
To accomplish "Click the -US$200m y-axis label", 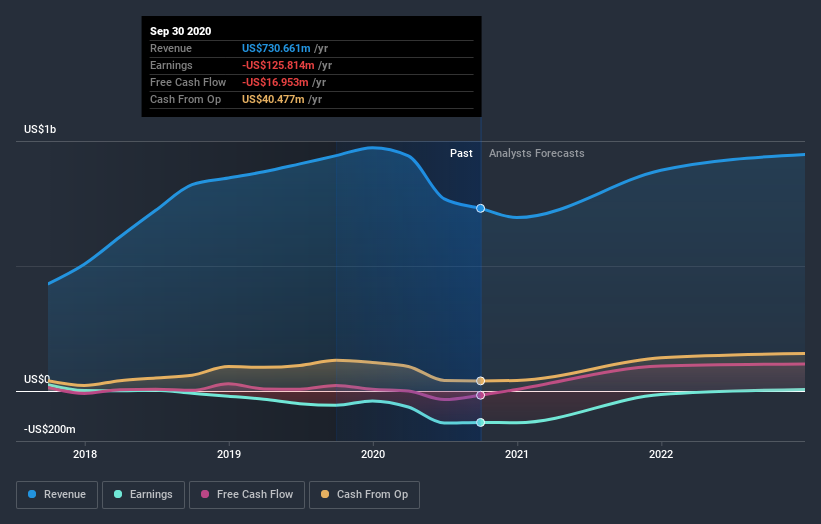I will 50,429.
